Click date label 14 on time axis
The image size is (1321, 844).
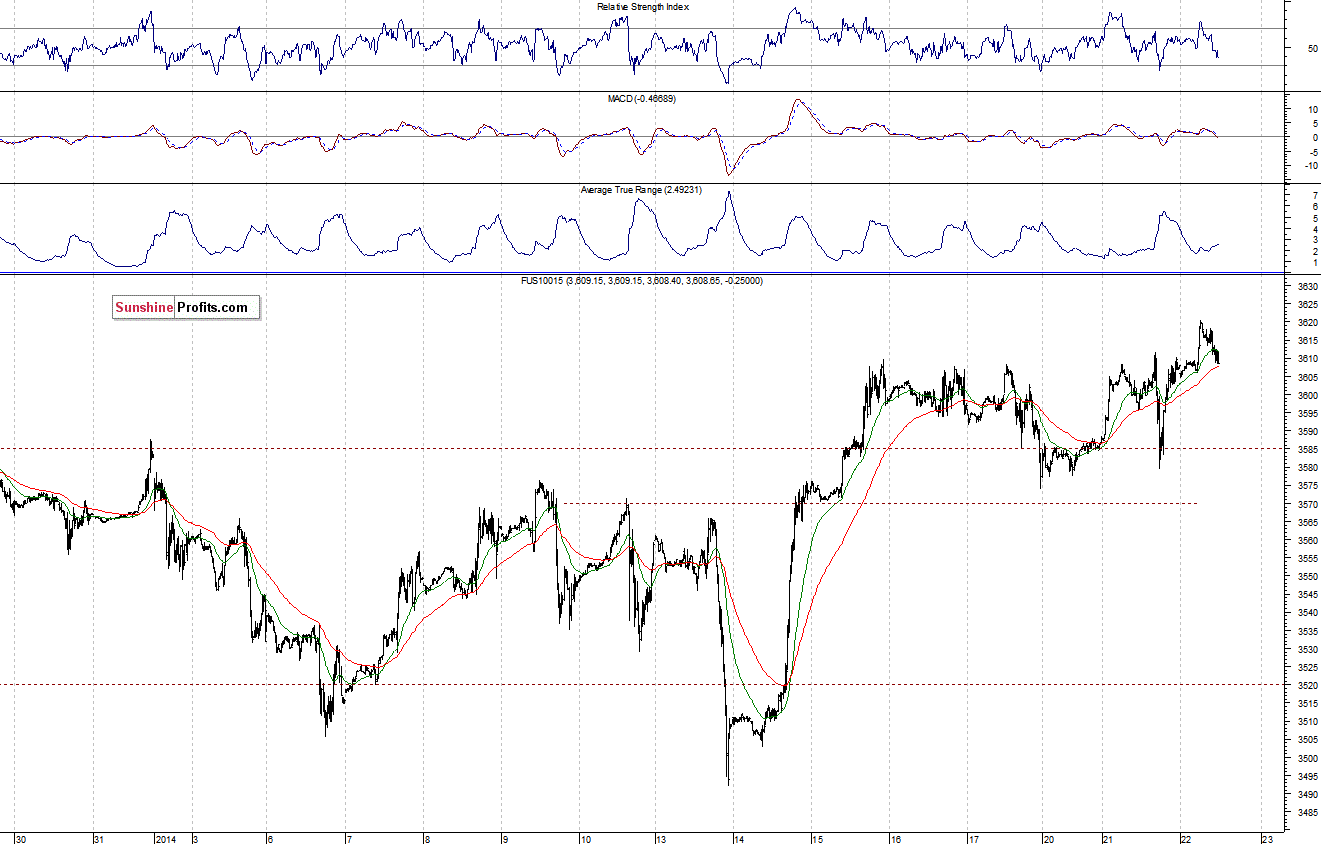[738, 838]
